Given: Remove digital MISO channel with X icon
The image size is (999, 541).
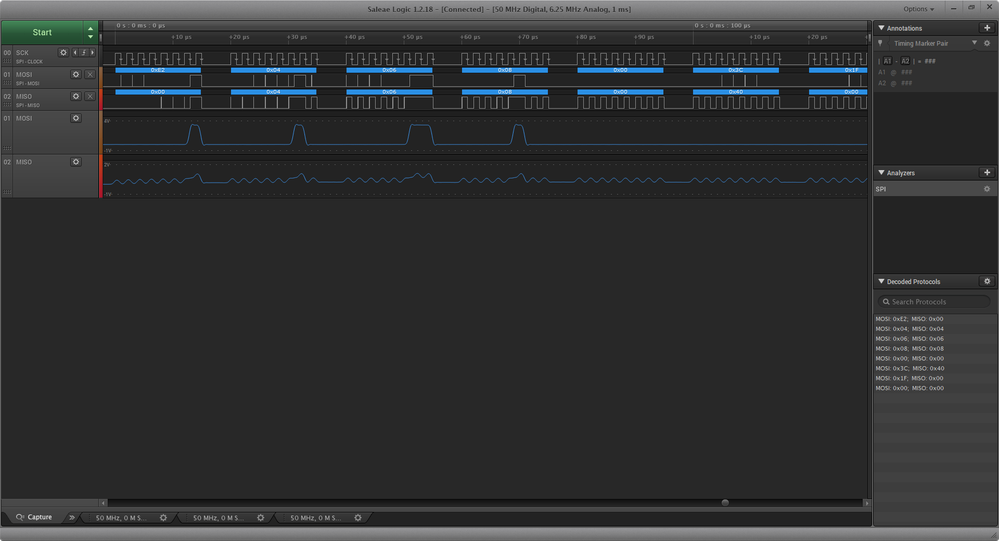Looking at the screenshot, I should [90, 96].
